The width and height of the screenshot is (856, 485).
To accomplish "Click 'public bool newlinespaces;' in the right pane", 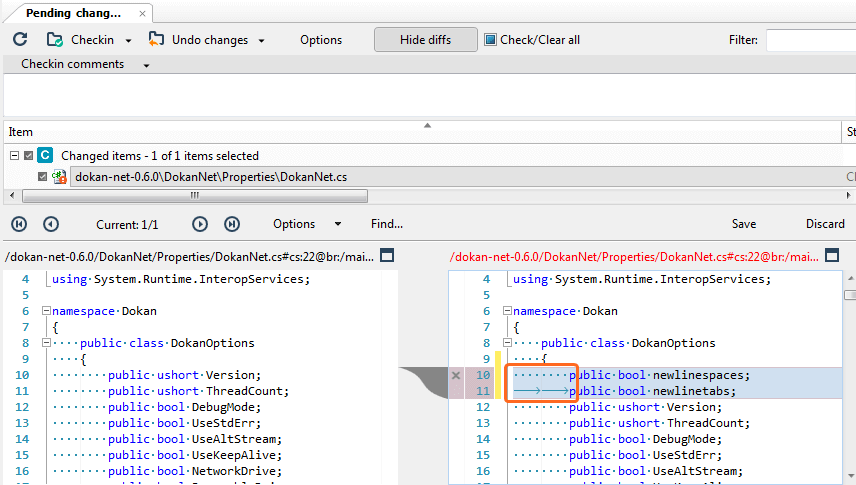I will pos(659,375).
